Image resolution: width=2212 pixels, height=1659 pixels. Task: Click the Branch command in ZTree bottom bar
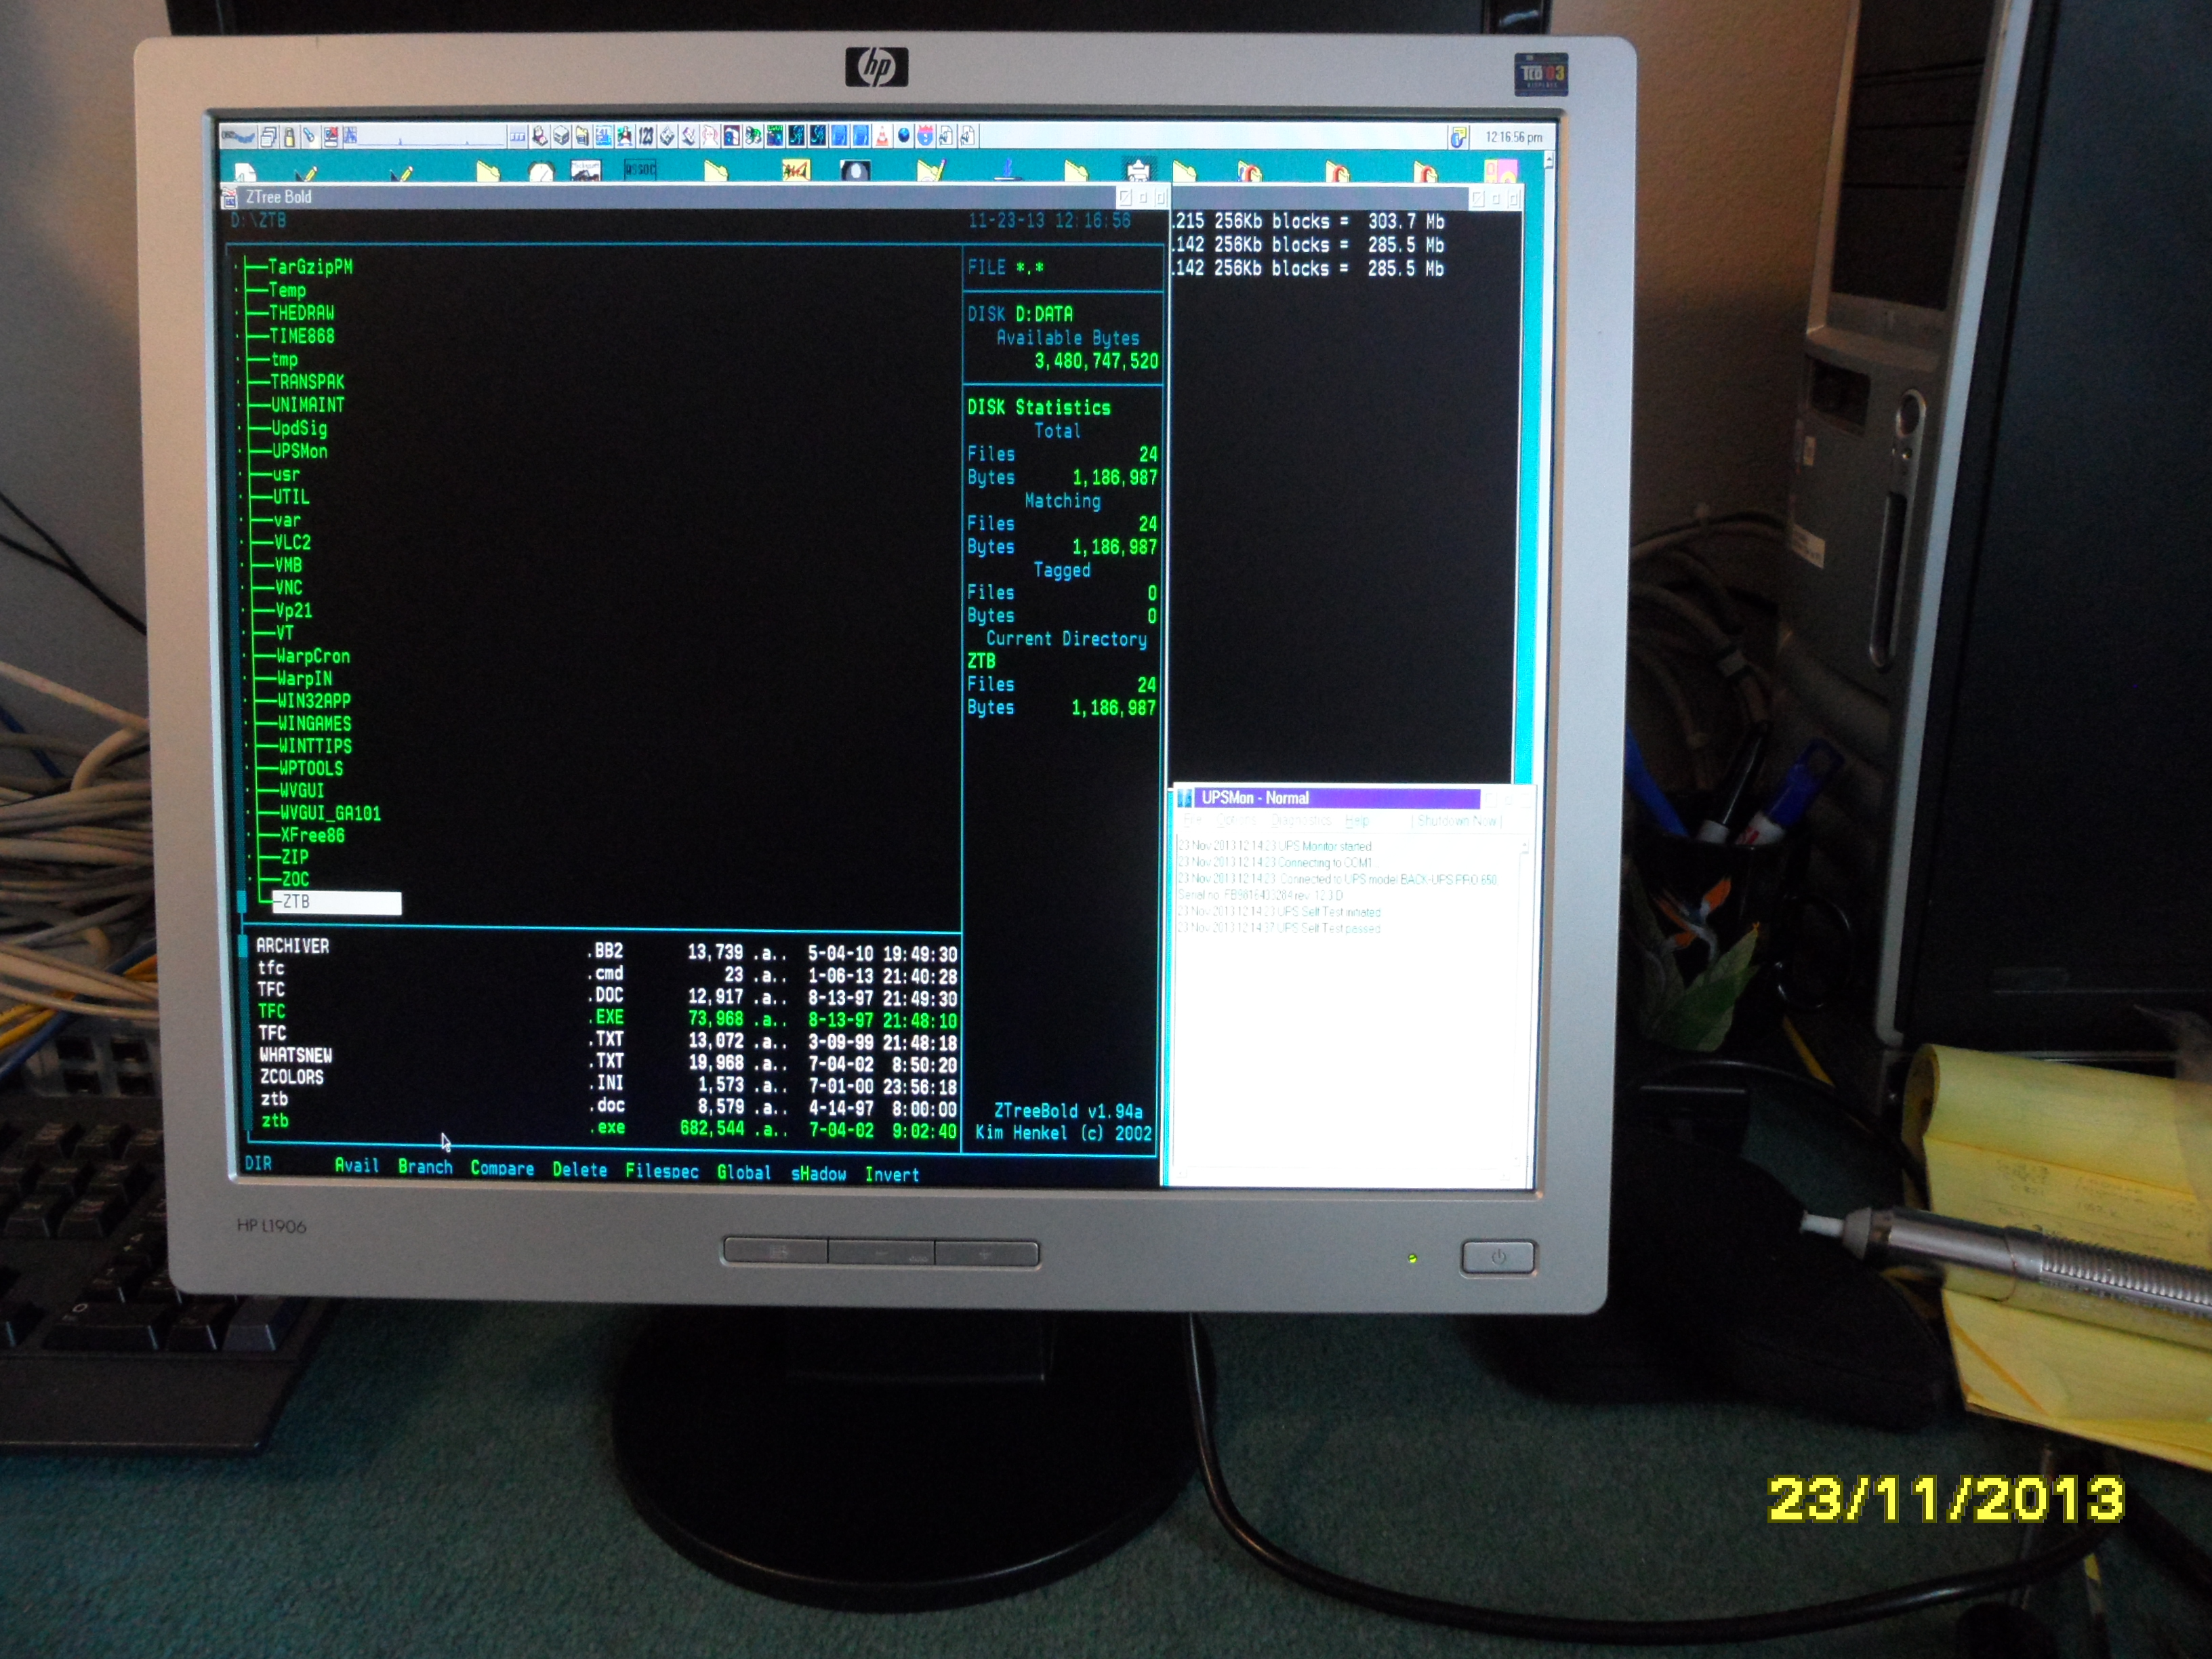[x=425, y=1166]
